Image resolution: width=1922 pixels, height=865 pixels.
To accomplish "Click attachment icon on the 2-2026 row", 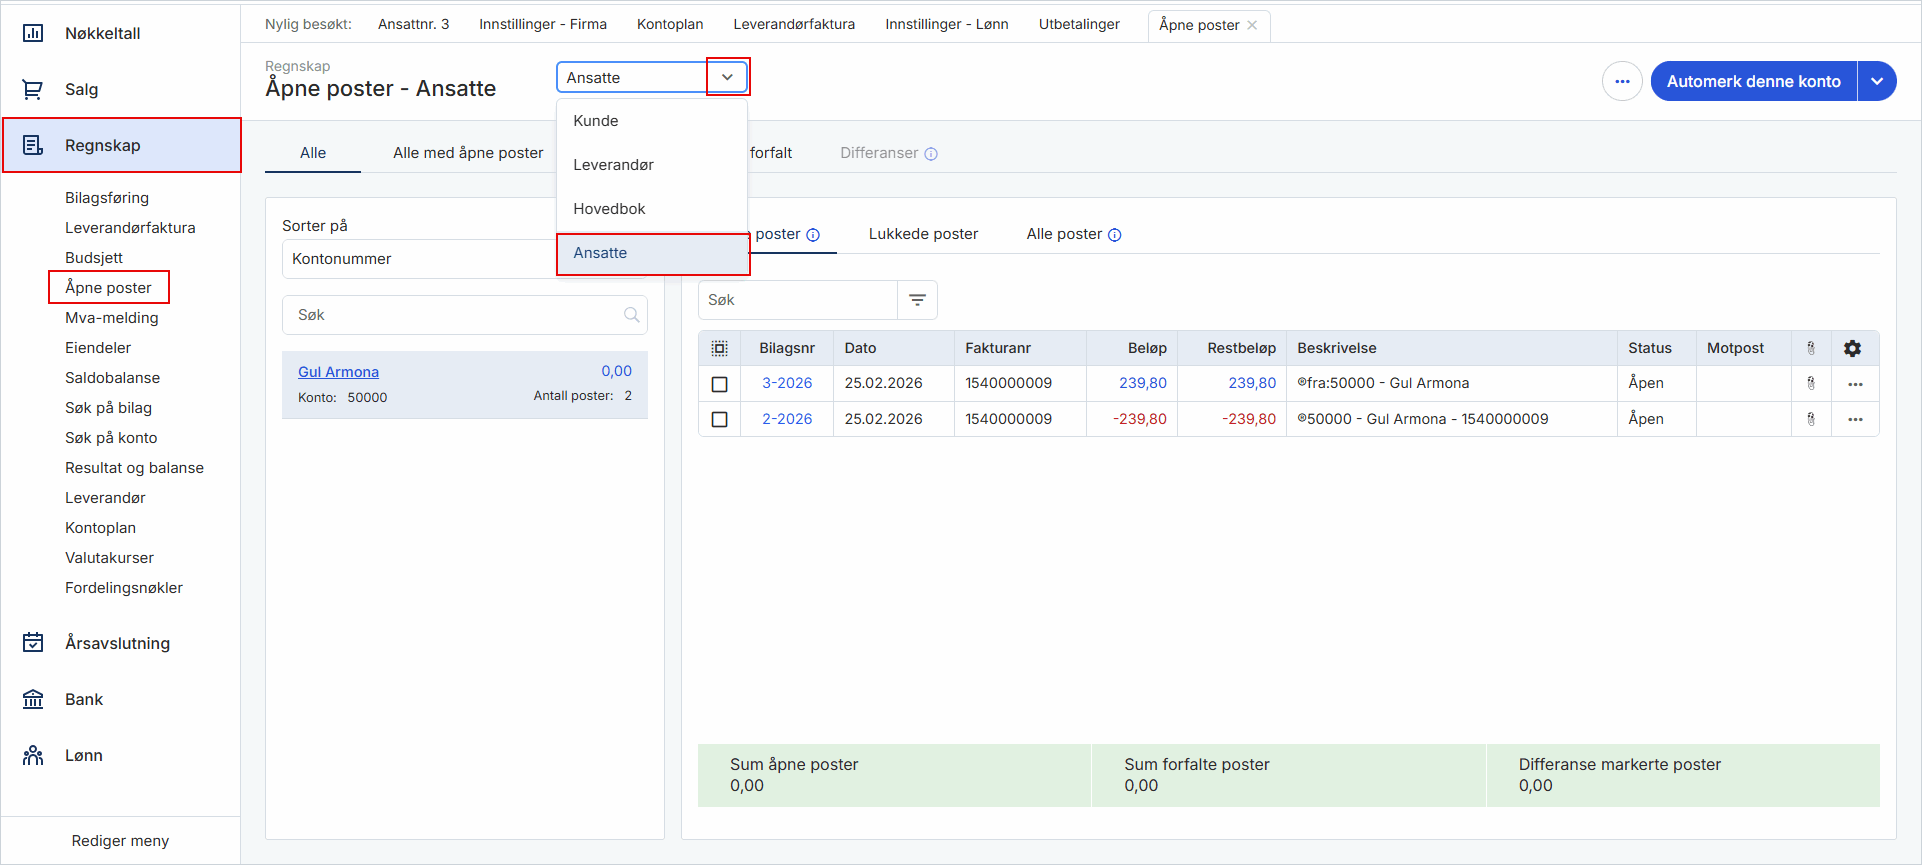I will pos(1810,419).
